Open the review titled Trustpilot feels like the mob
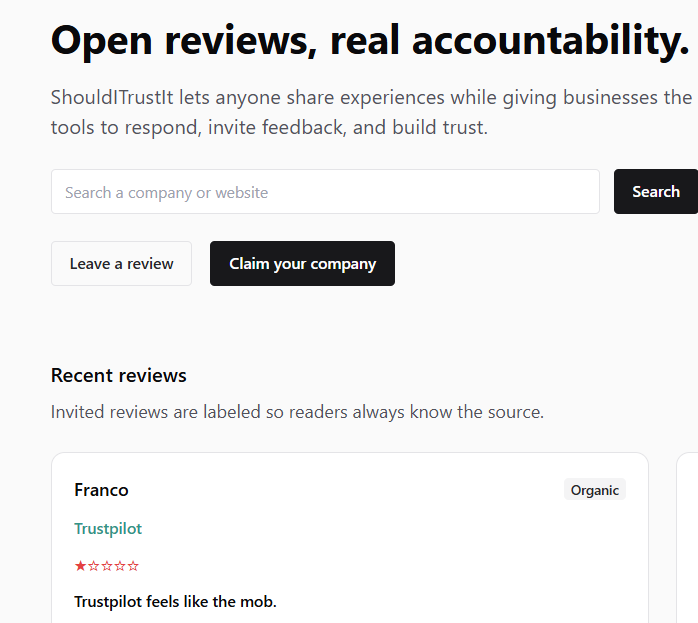 [175, 601]
